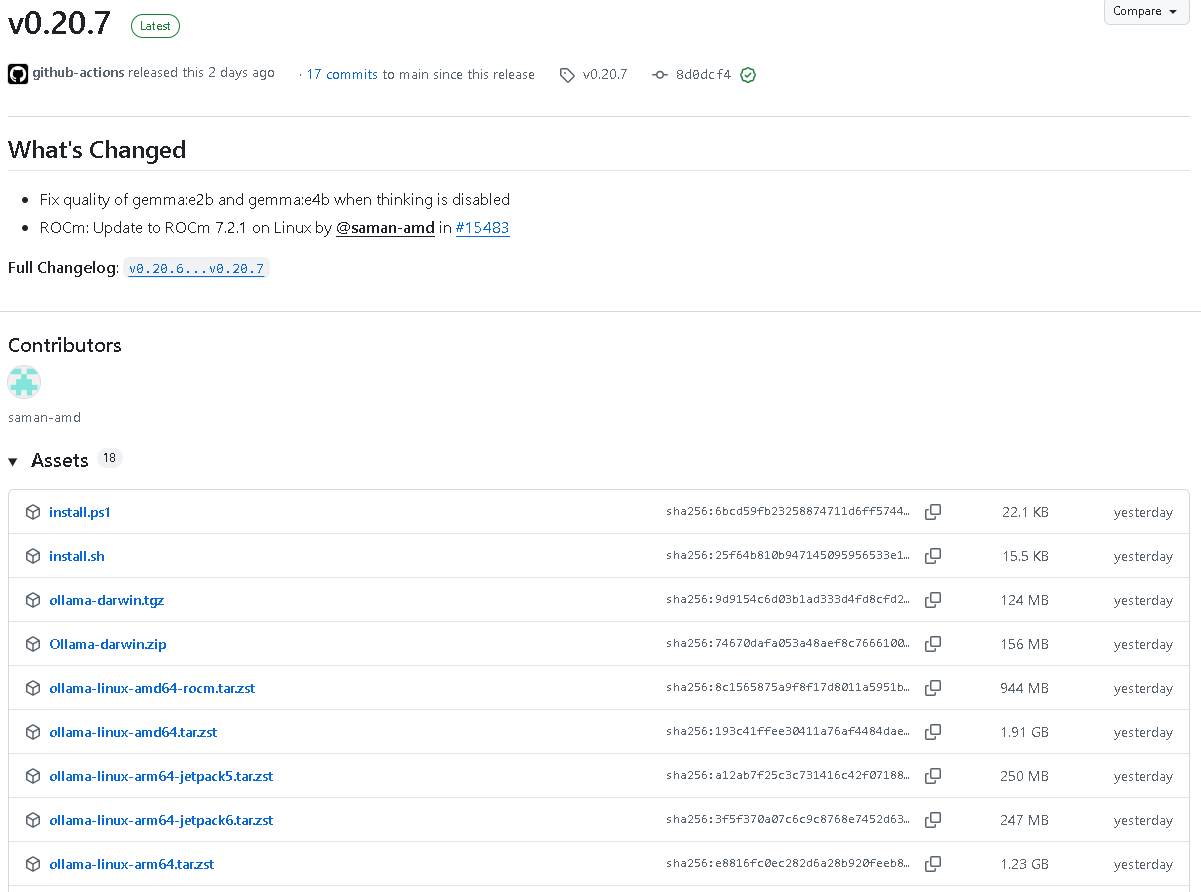Click the package icon beside ollama-linux-arm64.tar.zst
1201x892 pixels.
coord(33,864)
